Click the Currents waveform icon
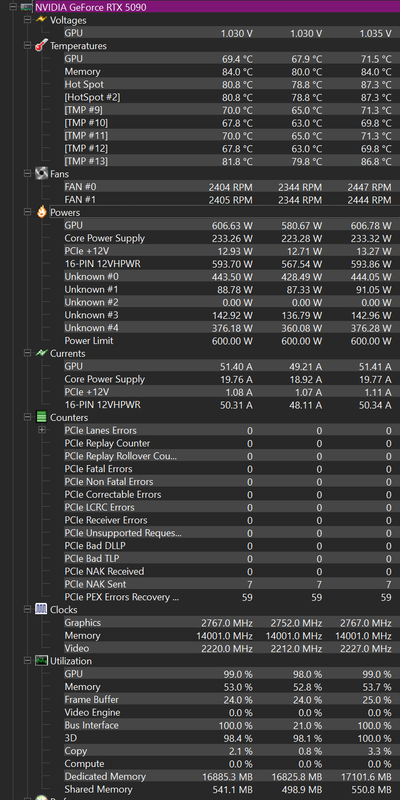The height and width of the screenshot is (800, 400). (41, 353)
